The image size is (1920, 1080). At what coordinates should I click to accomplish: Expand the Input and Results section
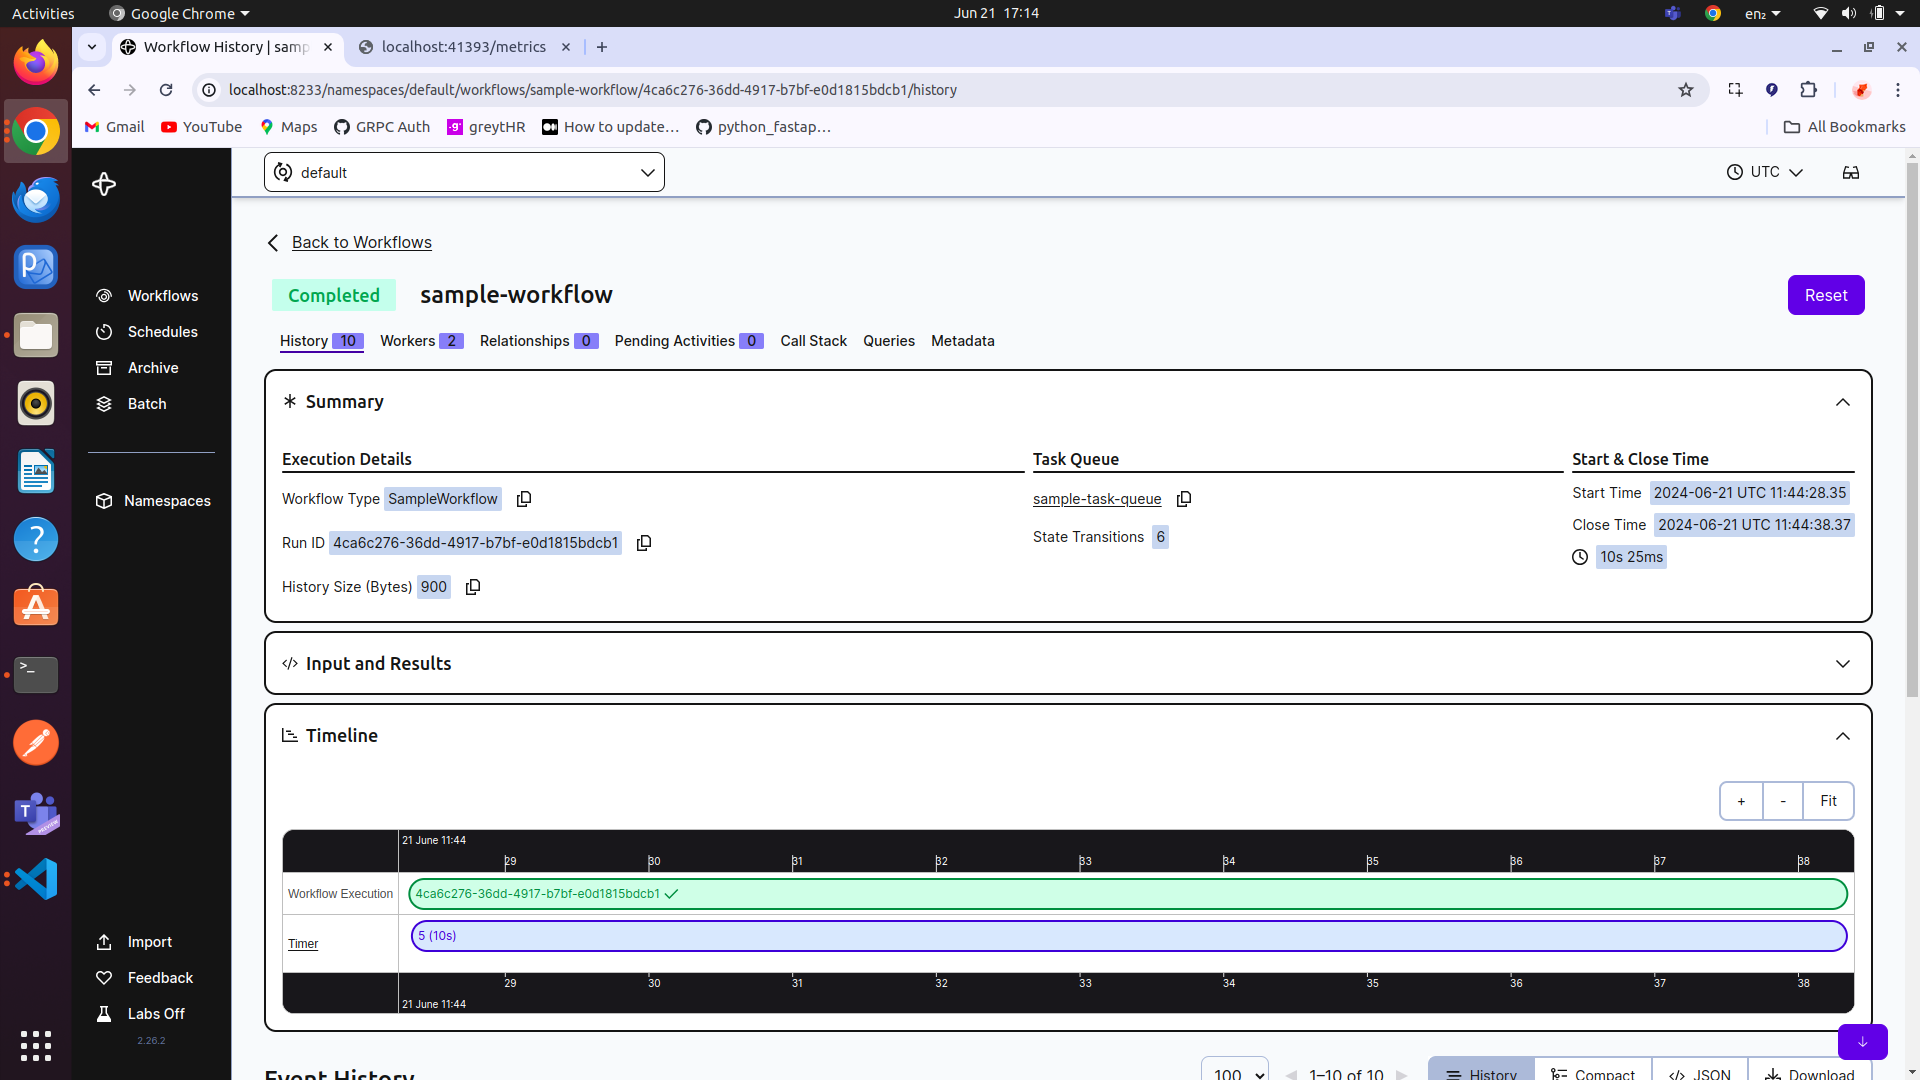1843,664
